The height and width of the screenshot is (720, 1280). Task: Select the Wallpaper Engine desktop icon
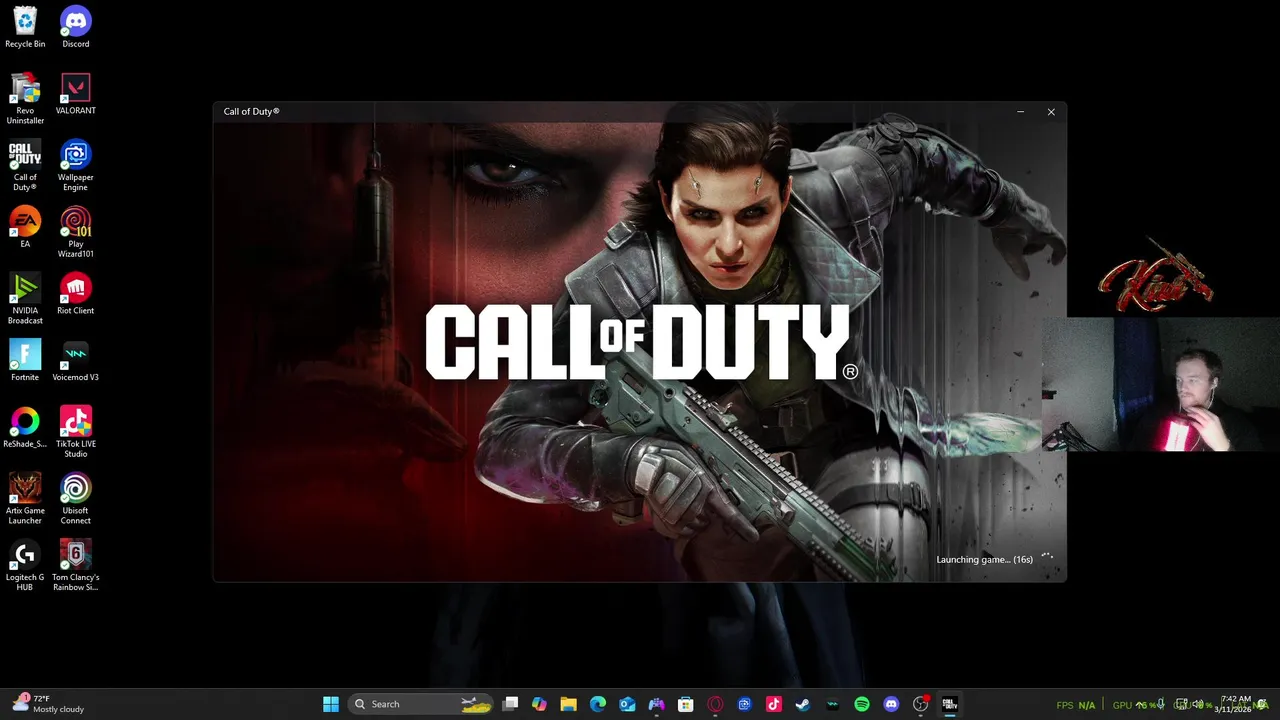[x=76, y=165]
